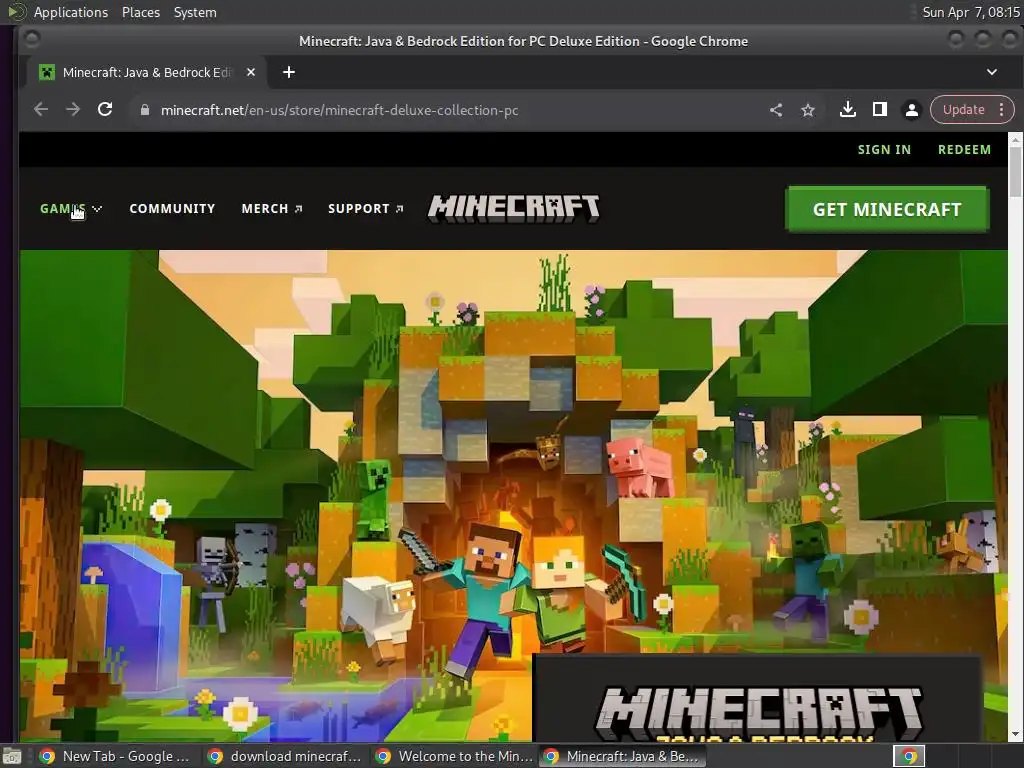The height and width of the screenshot is (768, 1024).
Task: Click the SIGN IN link
Action: (x=884, y=150)
